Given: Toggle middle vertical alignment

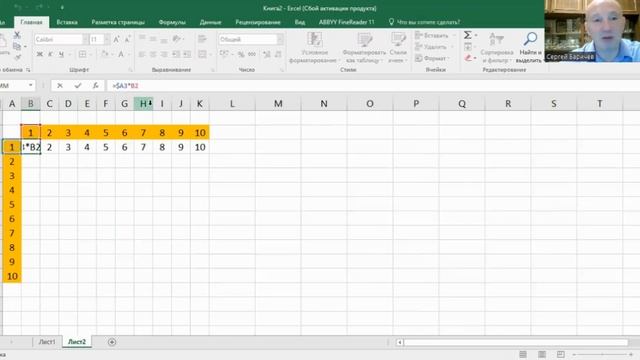Looking at the screenshot, I should tap(153, 39).
